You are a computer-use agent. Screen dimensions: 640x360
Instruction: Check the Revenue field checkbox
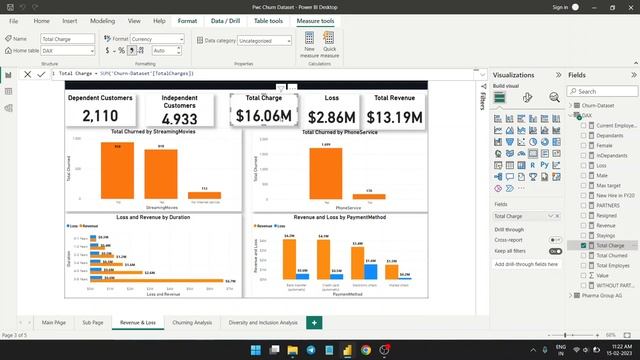[583, 225]
